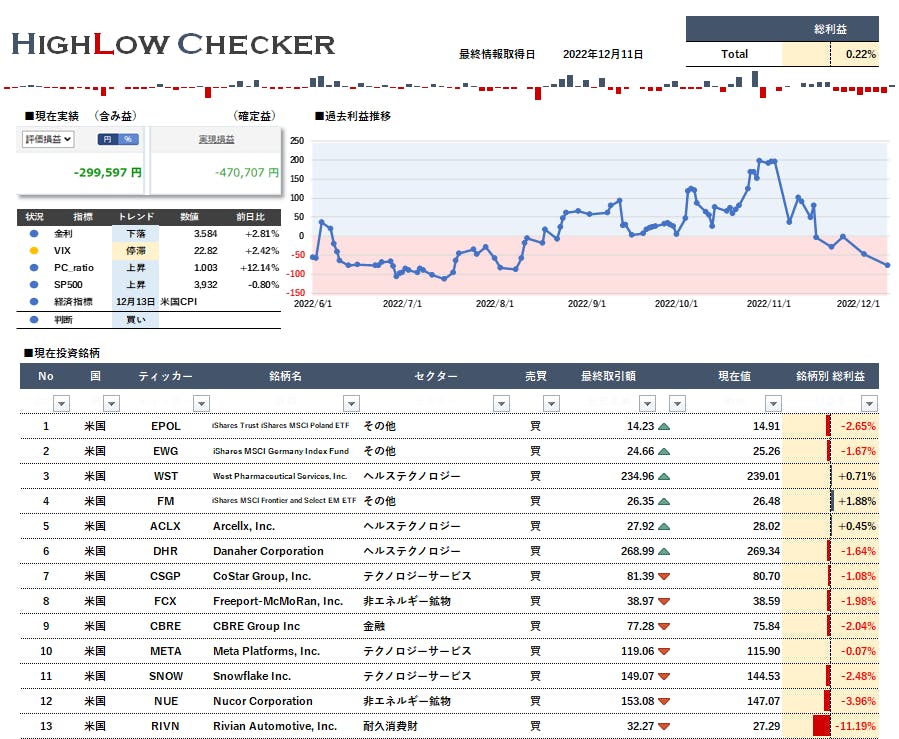Viewport: 899px width, 739px height.
Task: Click the 売買 column header
Action: [535, 377]
